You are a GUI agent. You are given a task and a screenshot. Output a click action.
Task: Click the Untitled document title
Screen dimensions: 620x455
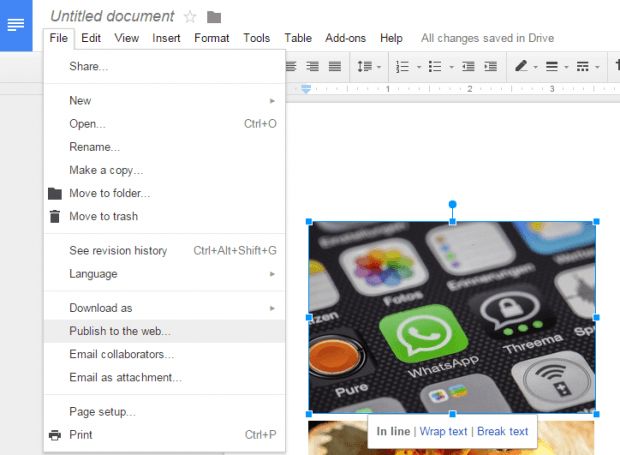click(112, 16)
